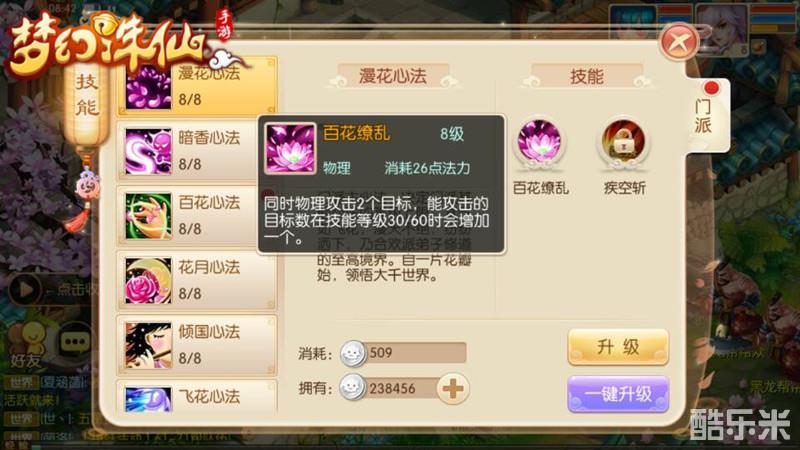Switch to the 门派 side tab
800x450 pixels.
706,116
